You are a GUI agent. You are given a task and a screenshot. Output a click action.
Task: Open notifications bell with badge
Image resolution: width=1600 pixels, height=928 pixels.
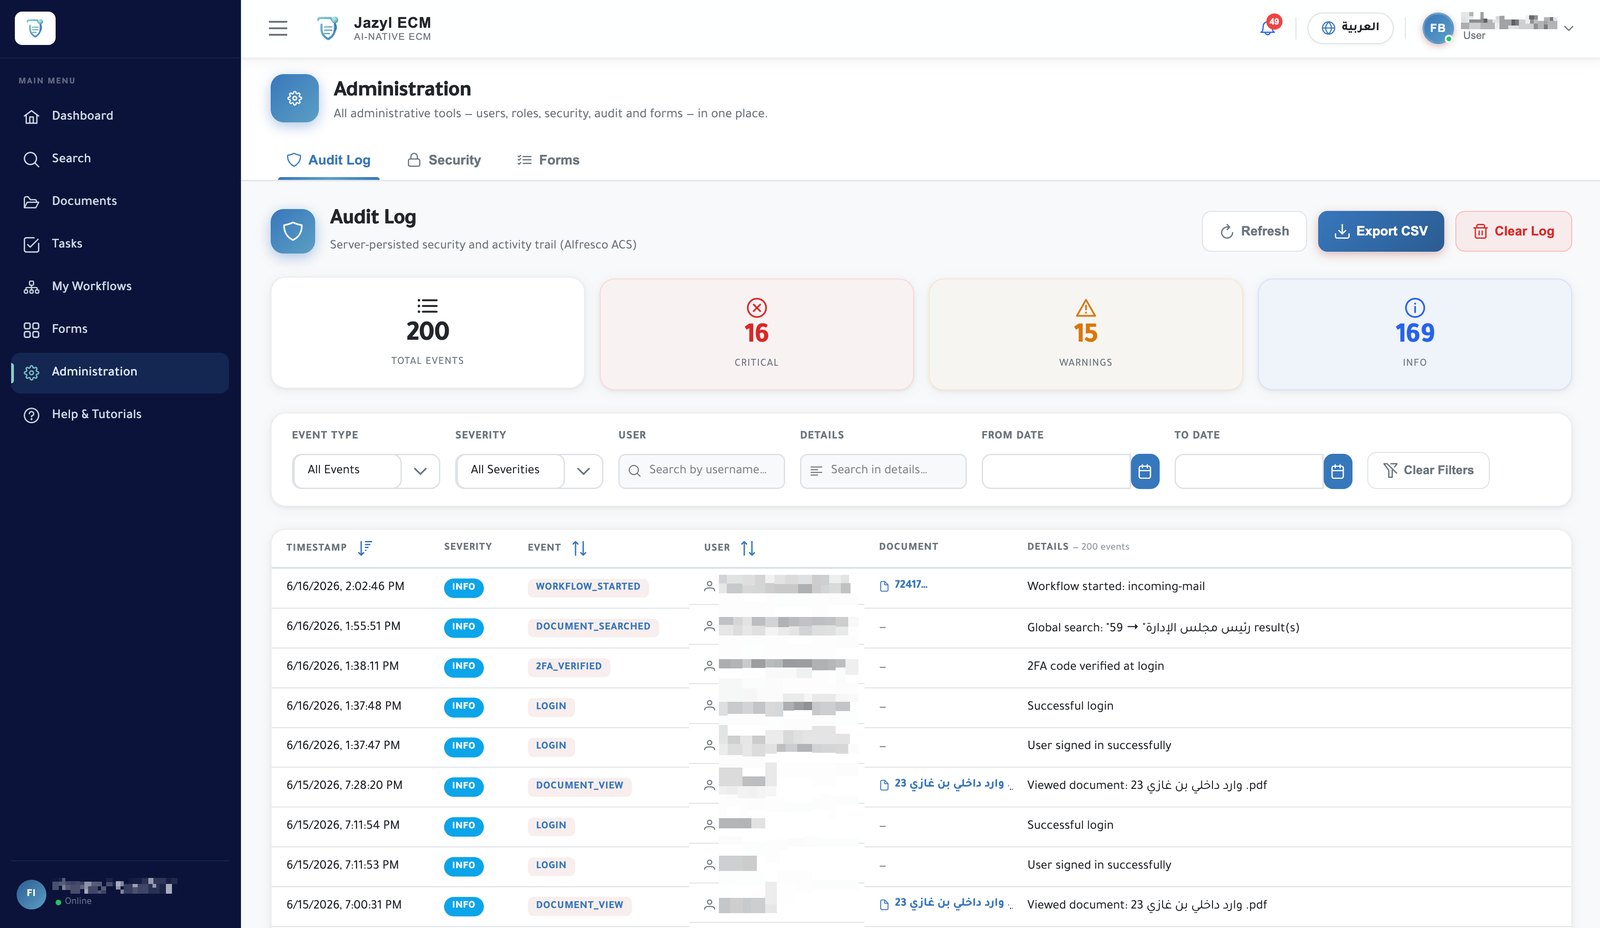click(x=1268, y=27)
